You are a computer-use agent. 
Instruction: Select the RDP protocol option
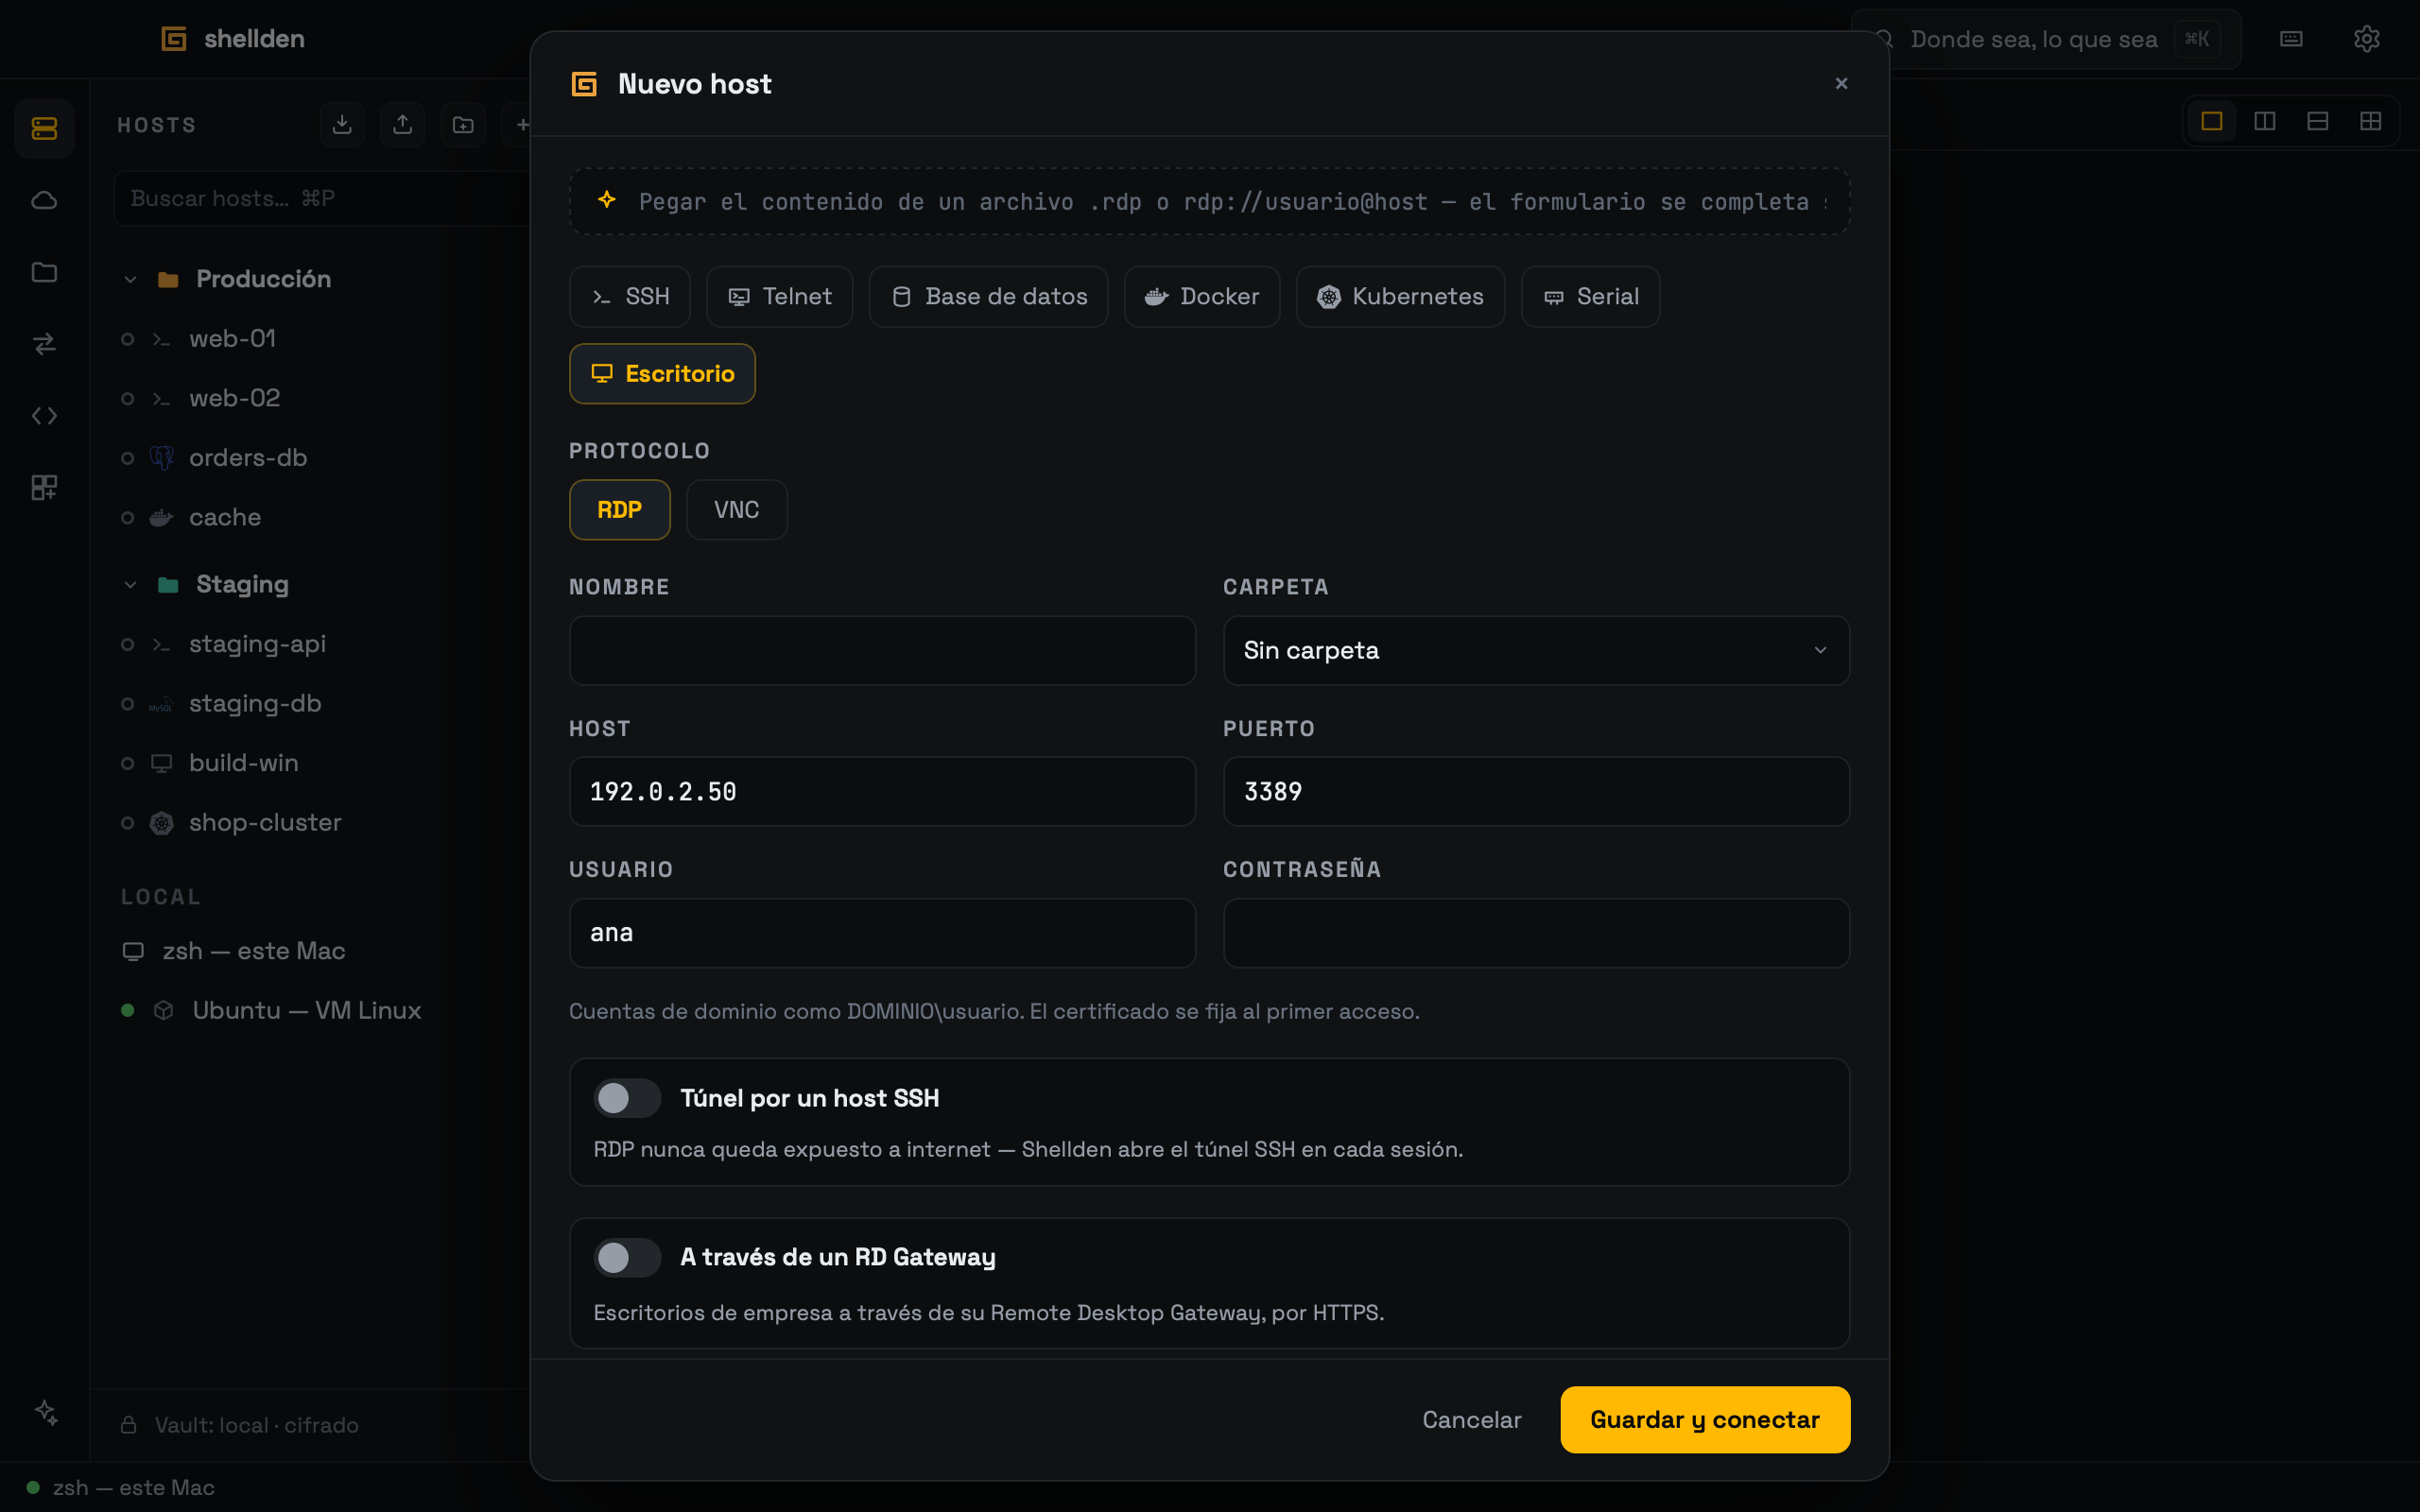620,510
